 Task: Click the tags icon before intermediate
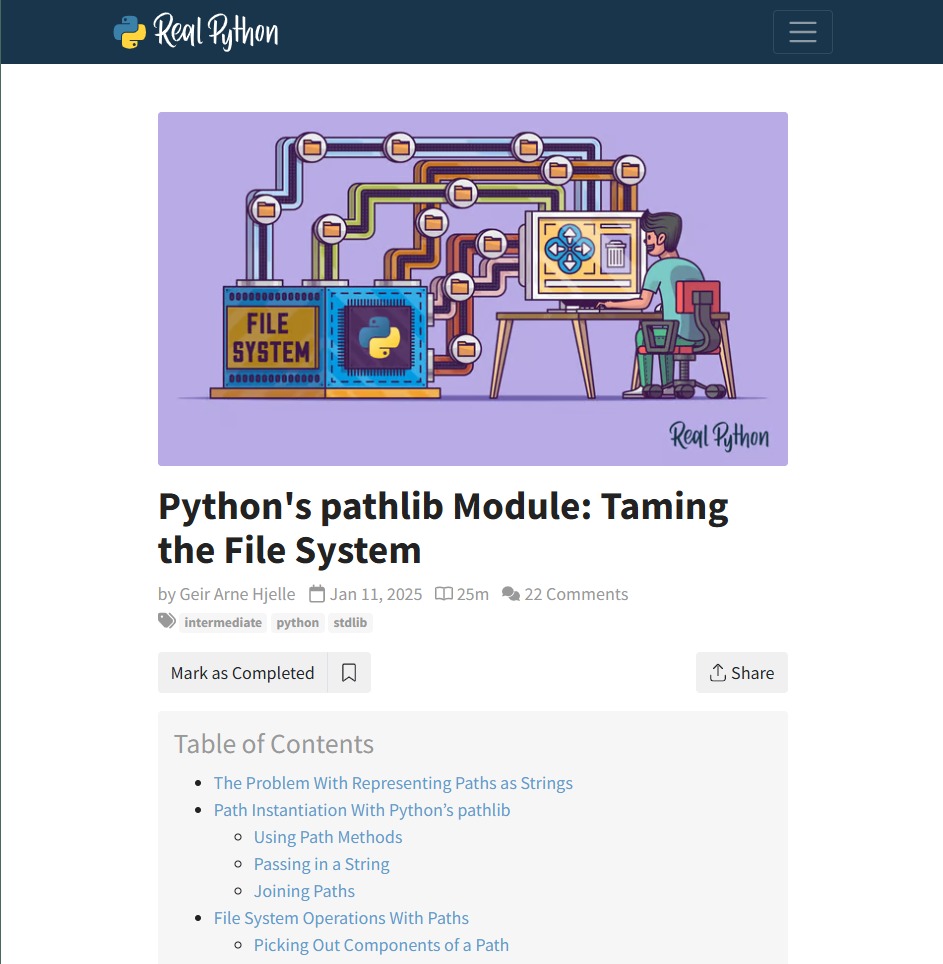167,621
